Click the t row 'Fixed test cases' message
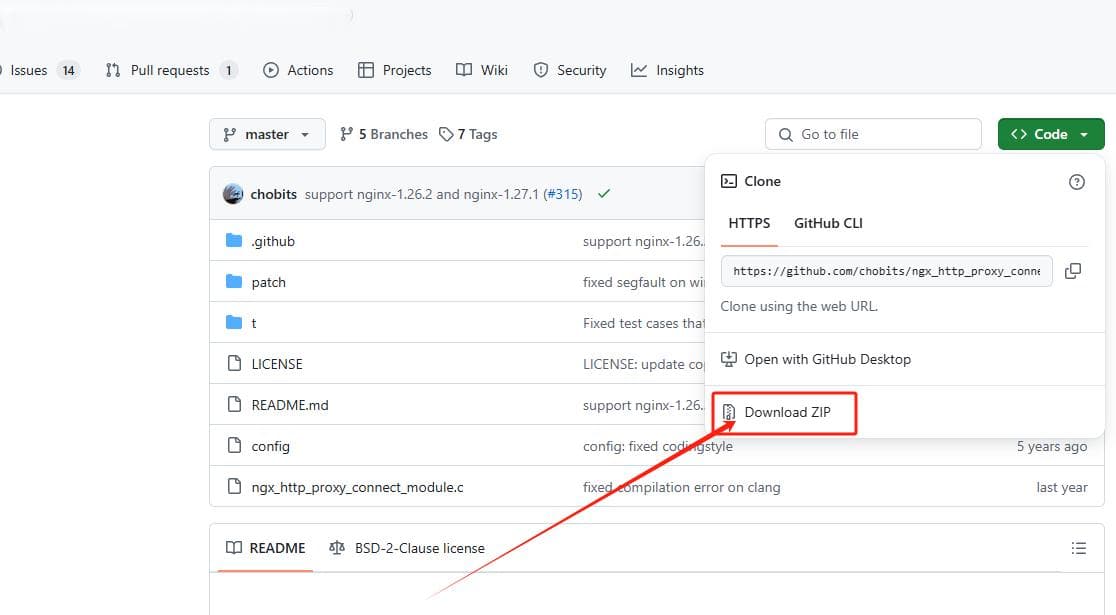 [643, 323]
